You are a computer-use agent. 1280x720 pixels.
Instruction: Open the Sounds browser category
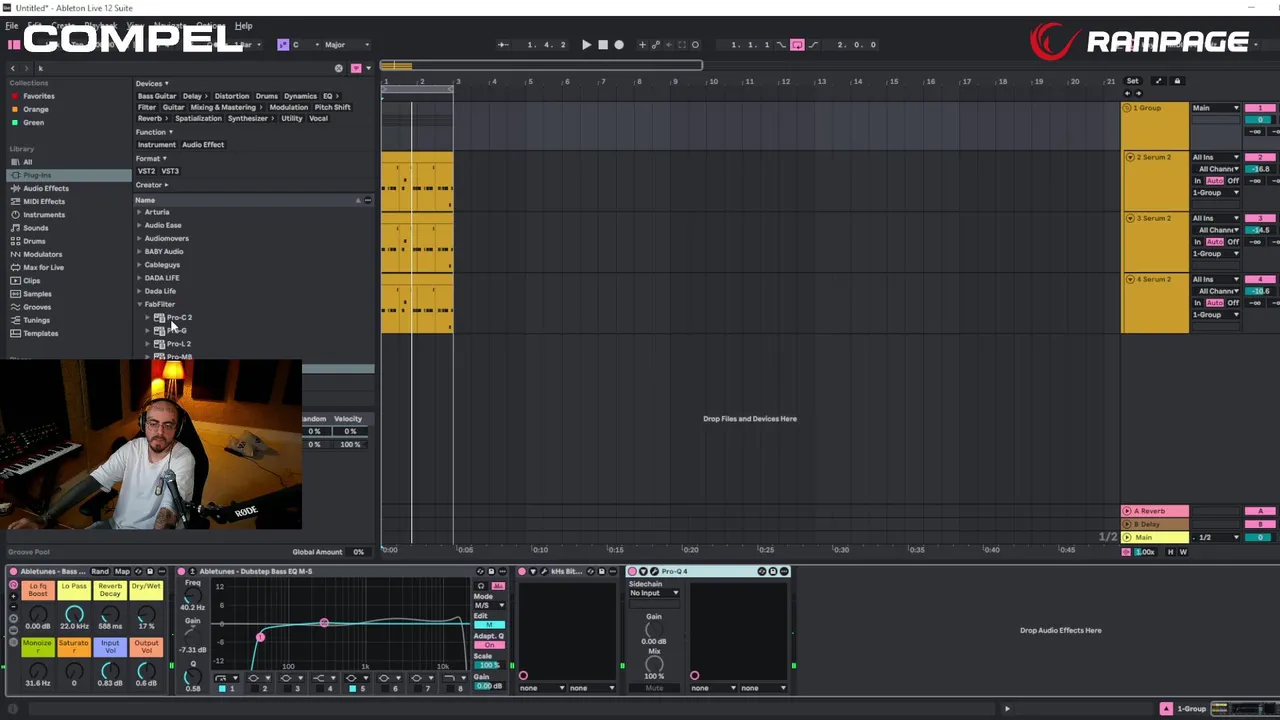(69, 228)
